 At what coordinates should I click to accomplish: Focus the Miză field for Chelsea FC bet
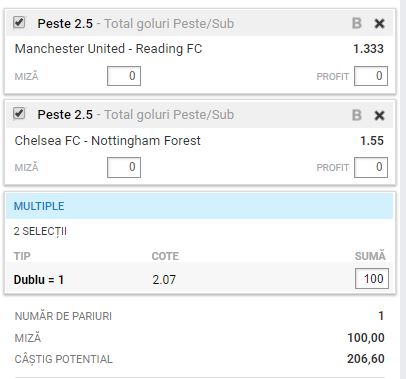pos(124,167)
